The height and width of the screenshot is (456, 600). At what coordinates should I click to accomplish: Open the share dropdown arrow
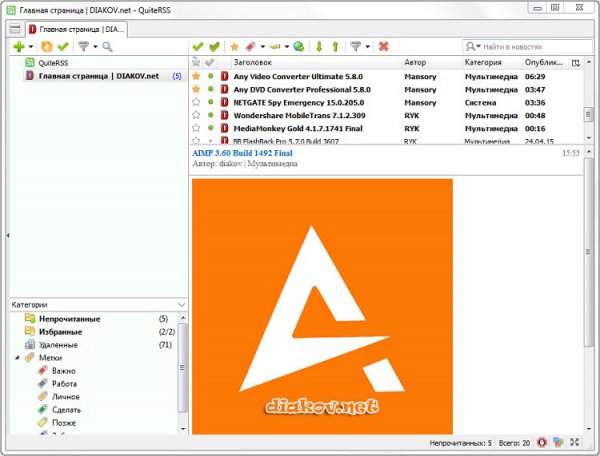(x=287, y=47)
